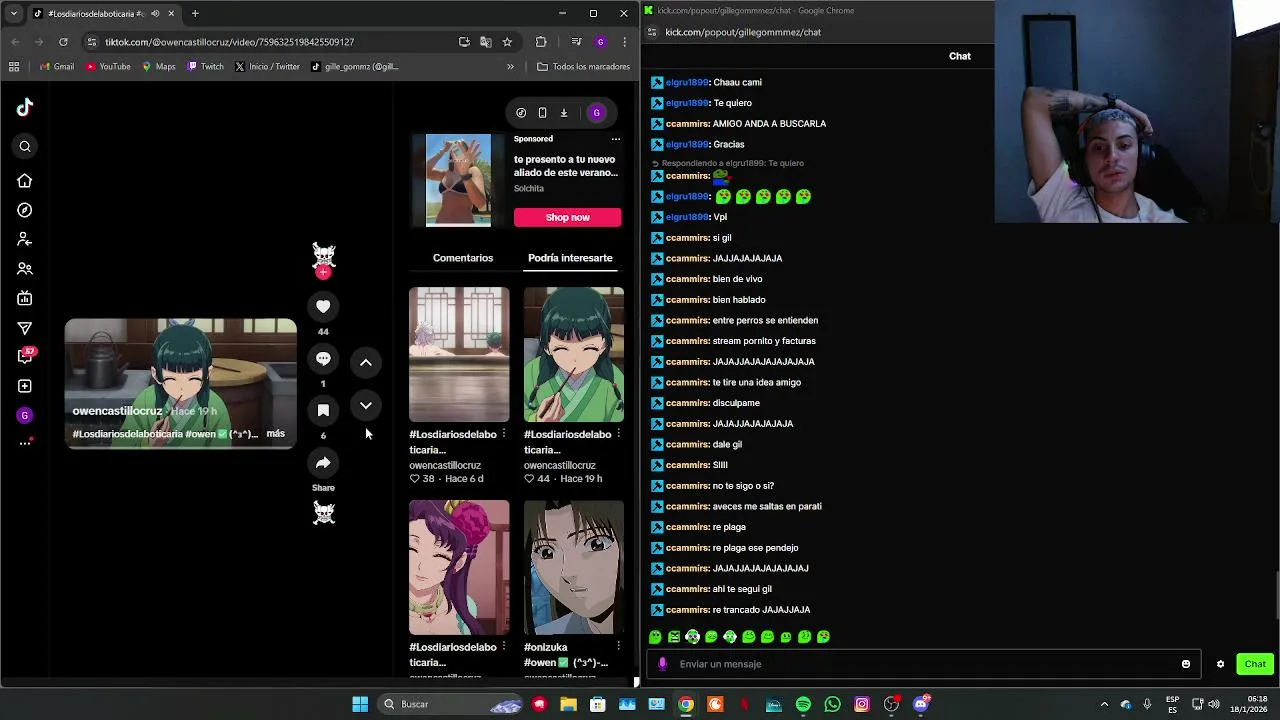The image size is (1280, 720).
Task: Open the LIVE icon in TikTok sidebar
Action: click(x=25, y=298)
